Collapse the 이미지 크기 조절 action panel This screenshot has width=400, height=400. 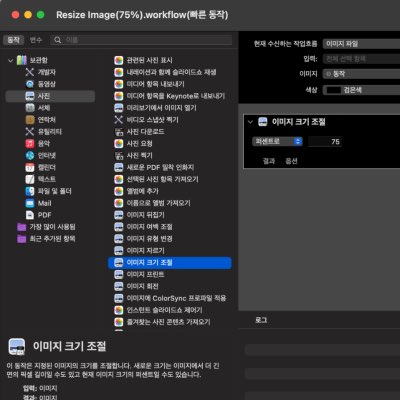(250, 122)
